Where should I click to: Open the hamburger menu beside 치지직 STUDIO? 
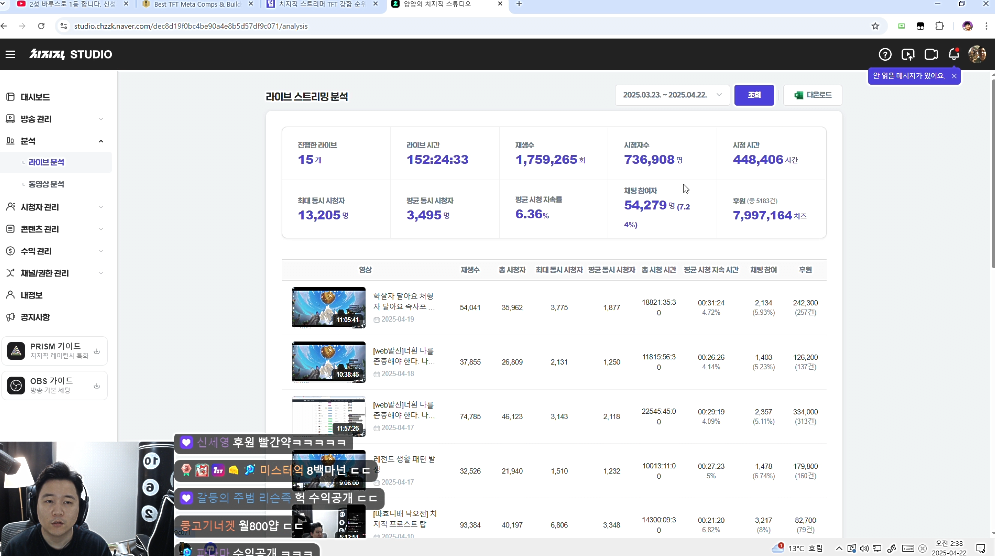coord(10,54)
